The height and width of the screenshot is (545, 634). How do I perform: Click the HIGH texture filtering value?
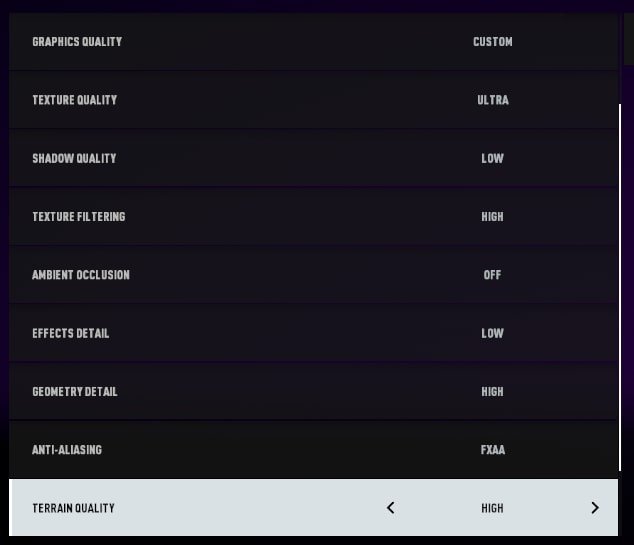493,216
